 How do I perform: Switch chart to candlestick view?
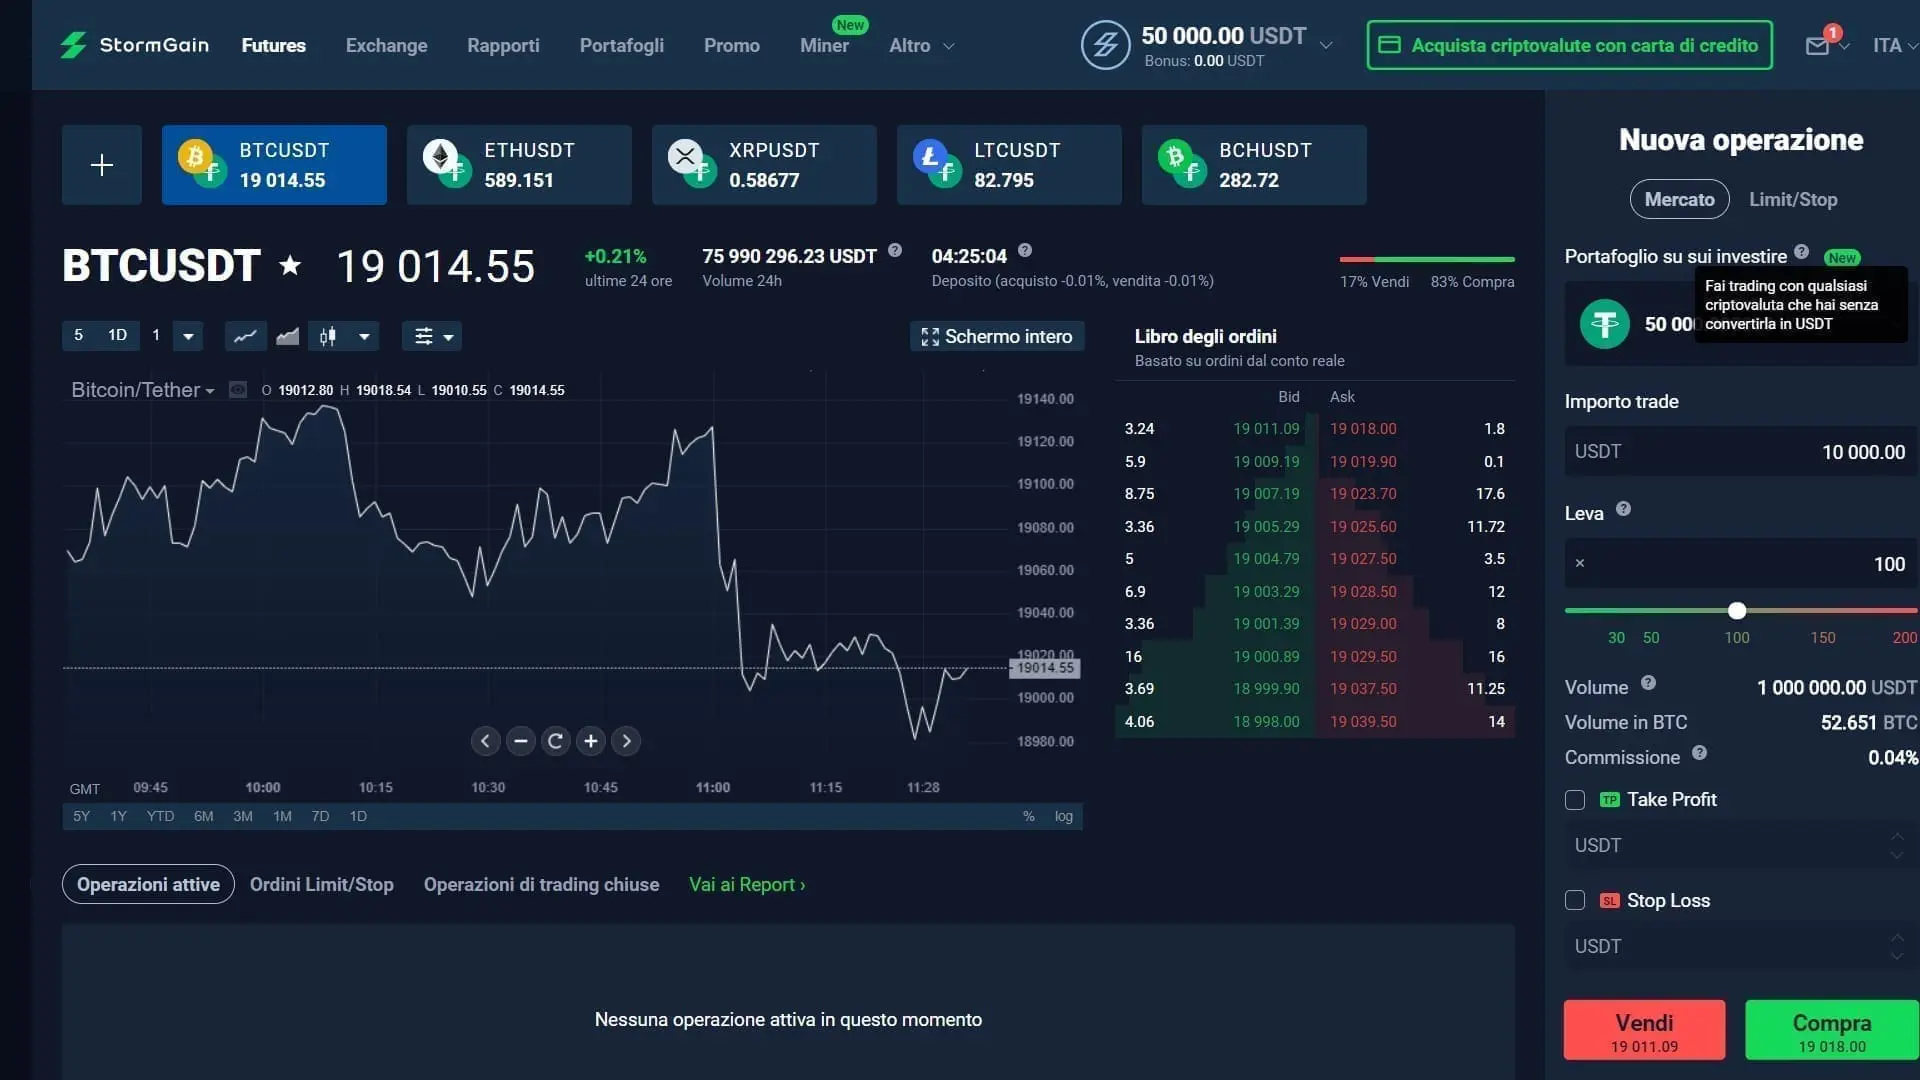click(x=327, y=336)
